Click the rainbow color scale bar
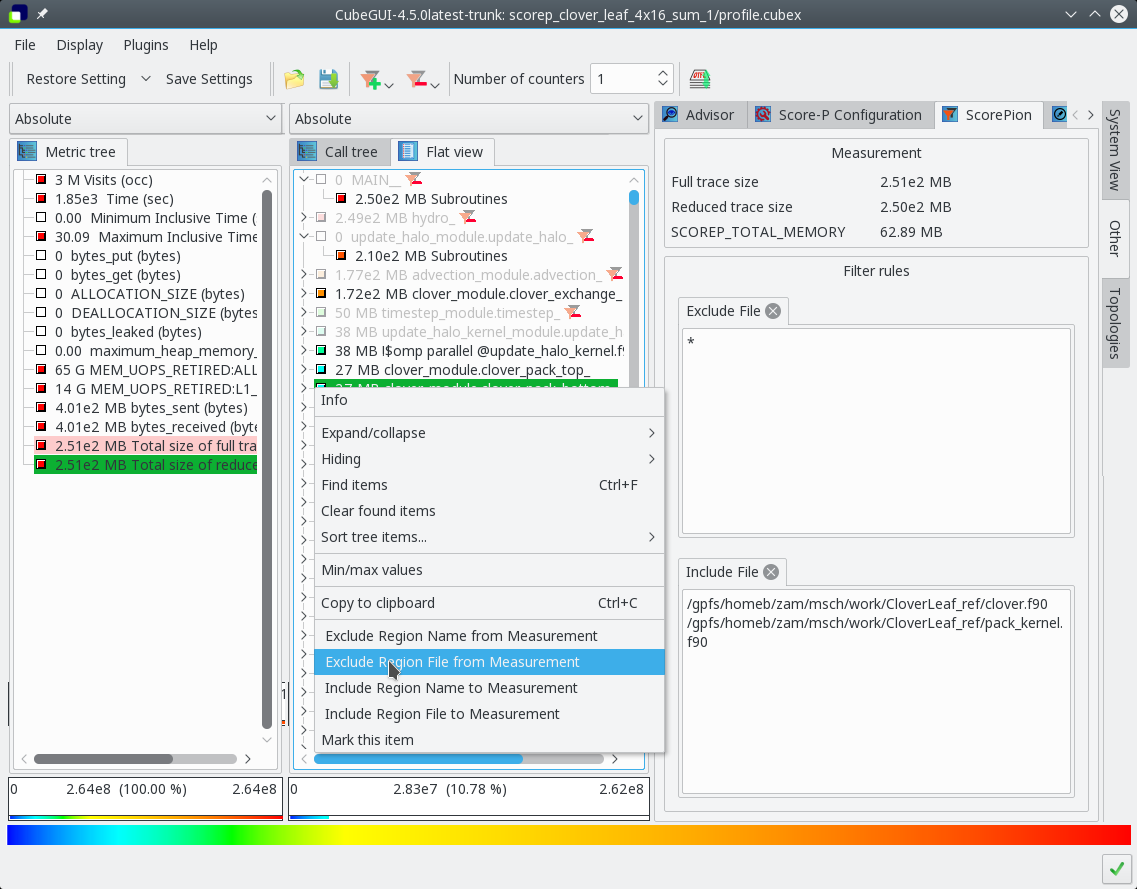Viewport: 1137px width, 889px height. pos(568,835)
